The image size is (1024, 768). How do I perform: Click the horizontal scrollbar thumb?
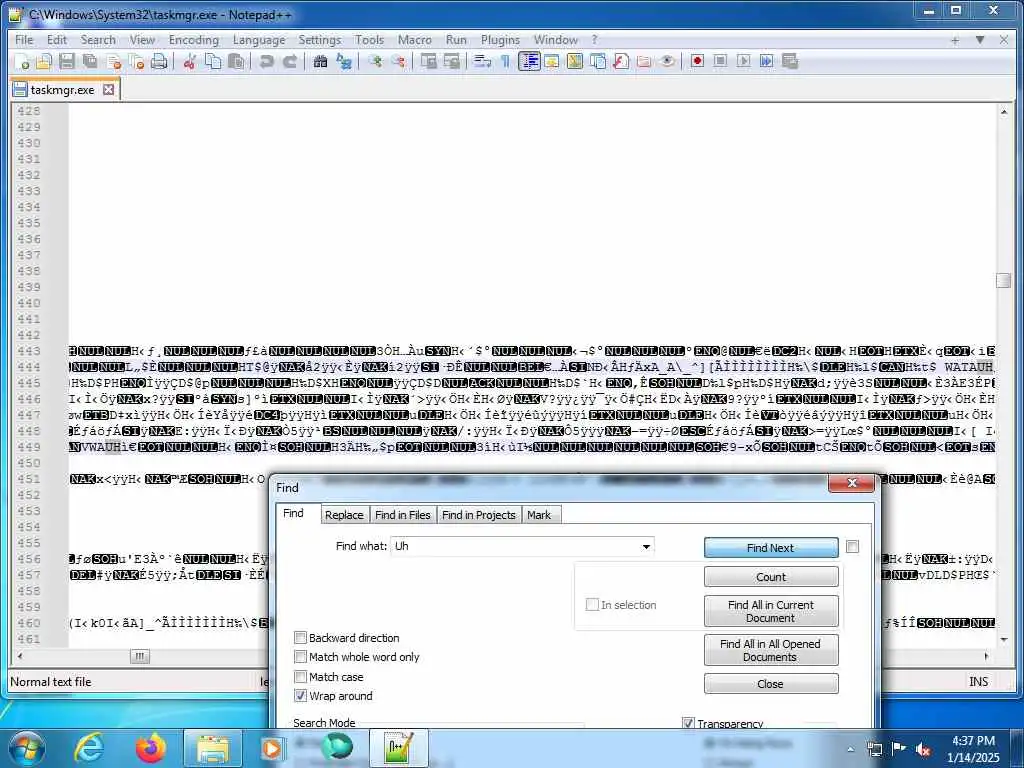140,656
